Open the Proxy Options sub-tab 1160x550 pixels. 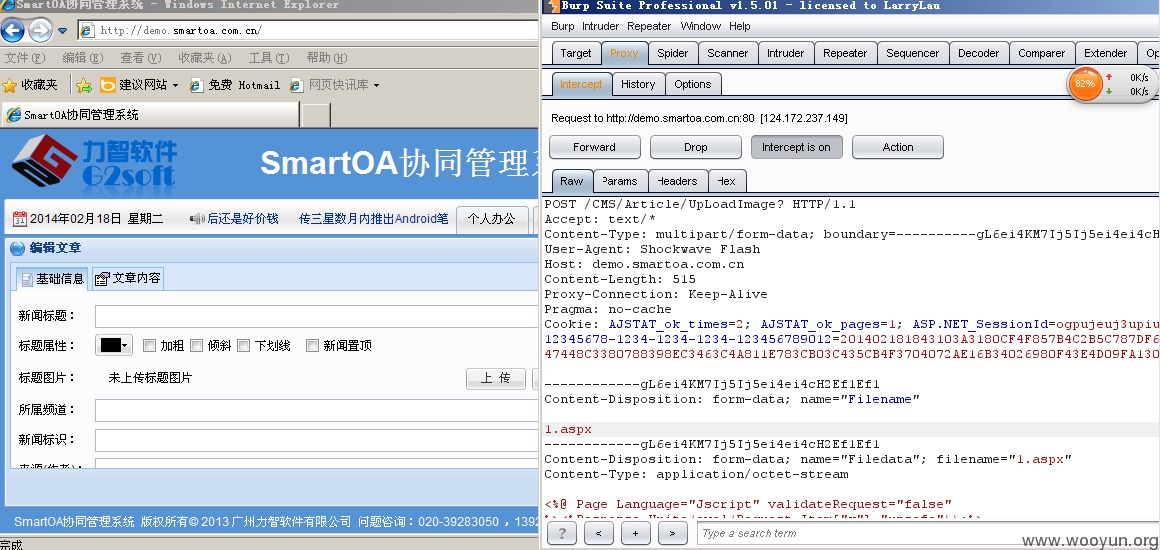tap(692, 84)
